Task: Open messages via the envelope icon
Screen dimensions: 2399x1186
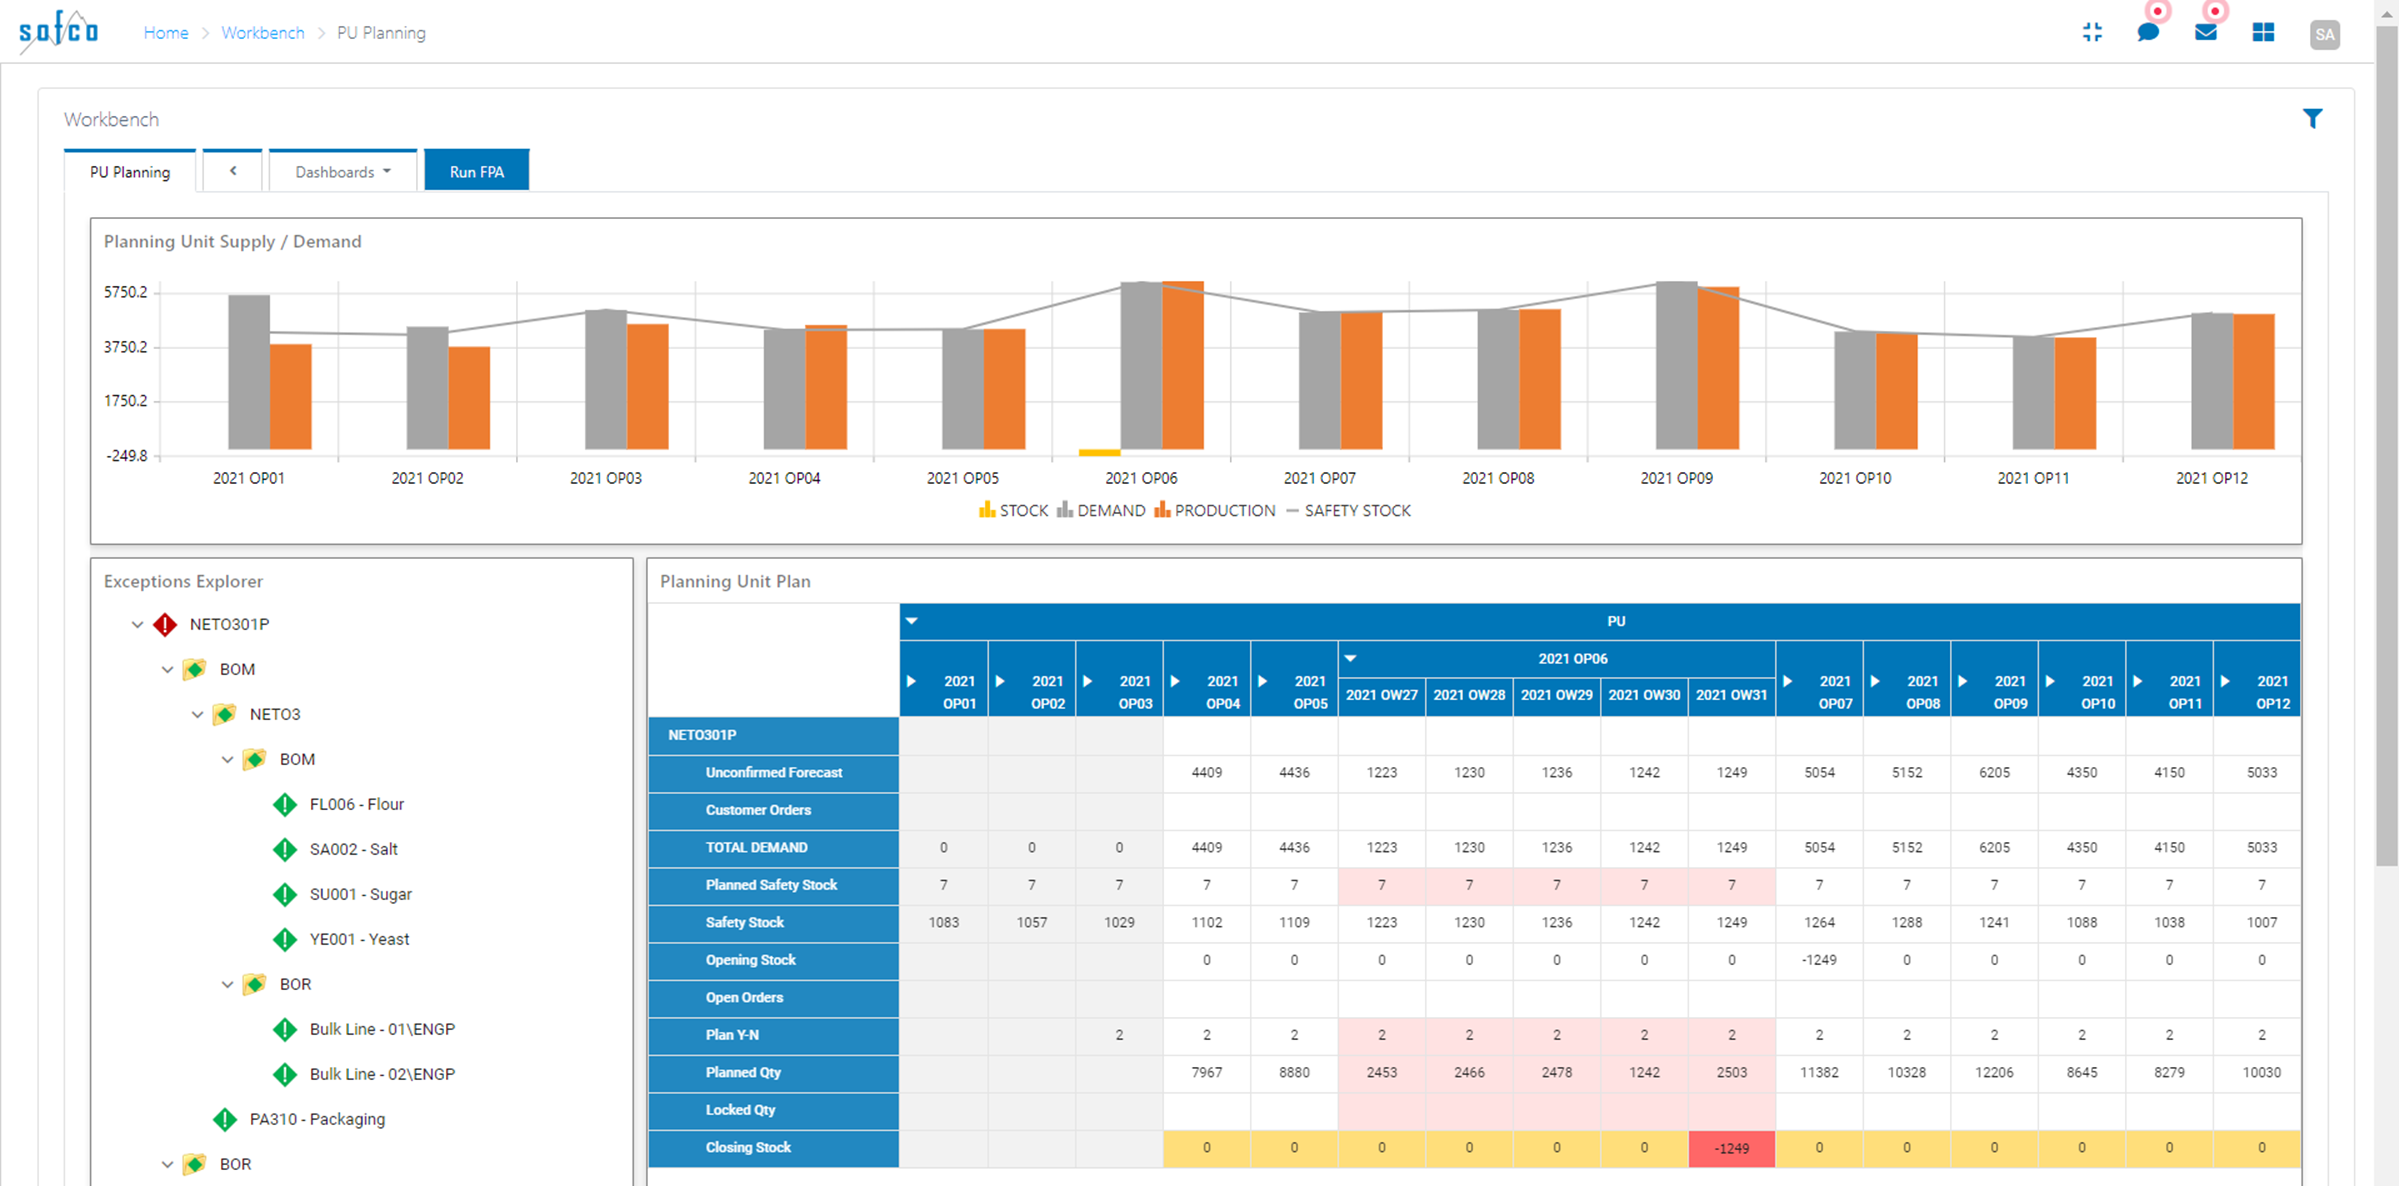Action: coord(2205,32)
